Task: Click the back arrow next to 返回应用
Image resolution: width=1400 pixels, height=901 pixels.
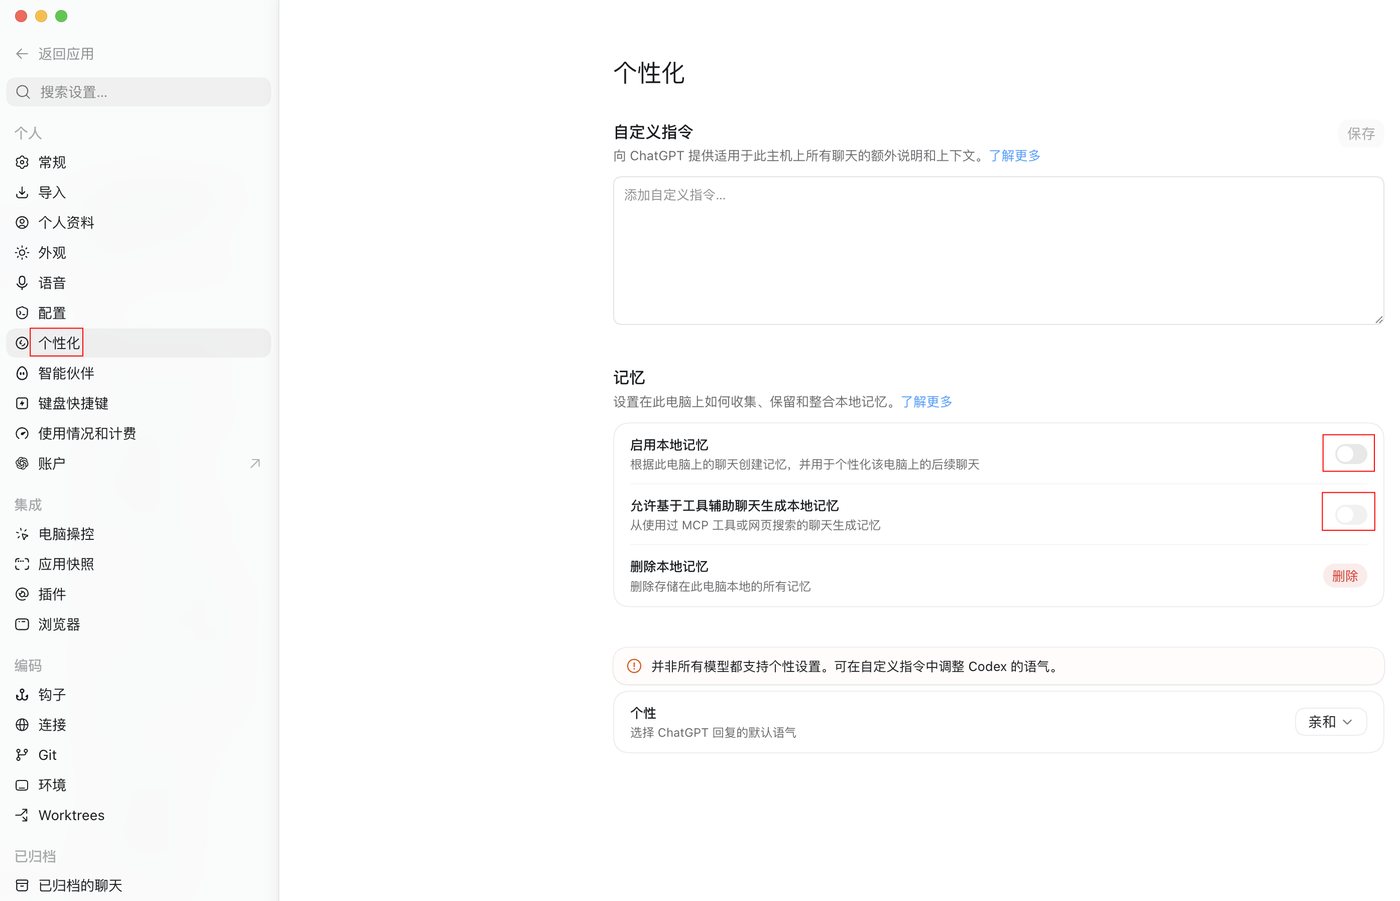Action: (x=22, y=54)
